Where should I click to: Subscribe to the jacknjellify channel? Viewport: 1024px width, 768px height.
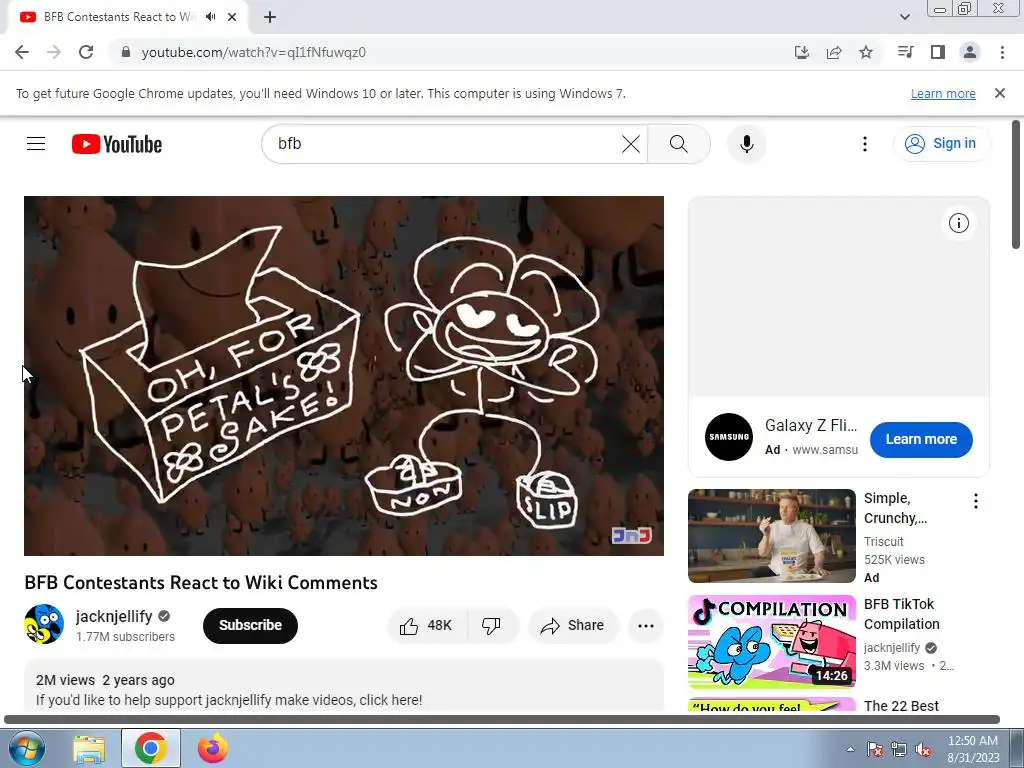[x=250, y=626]
